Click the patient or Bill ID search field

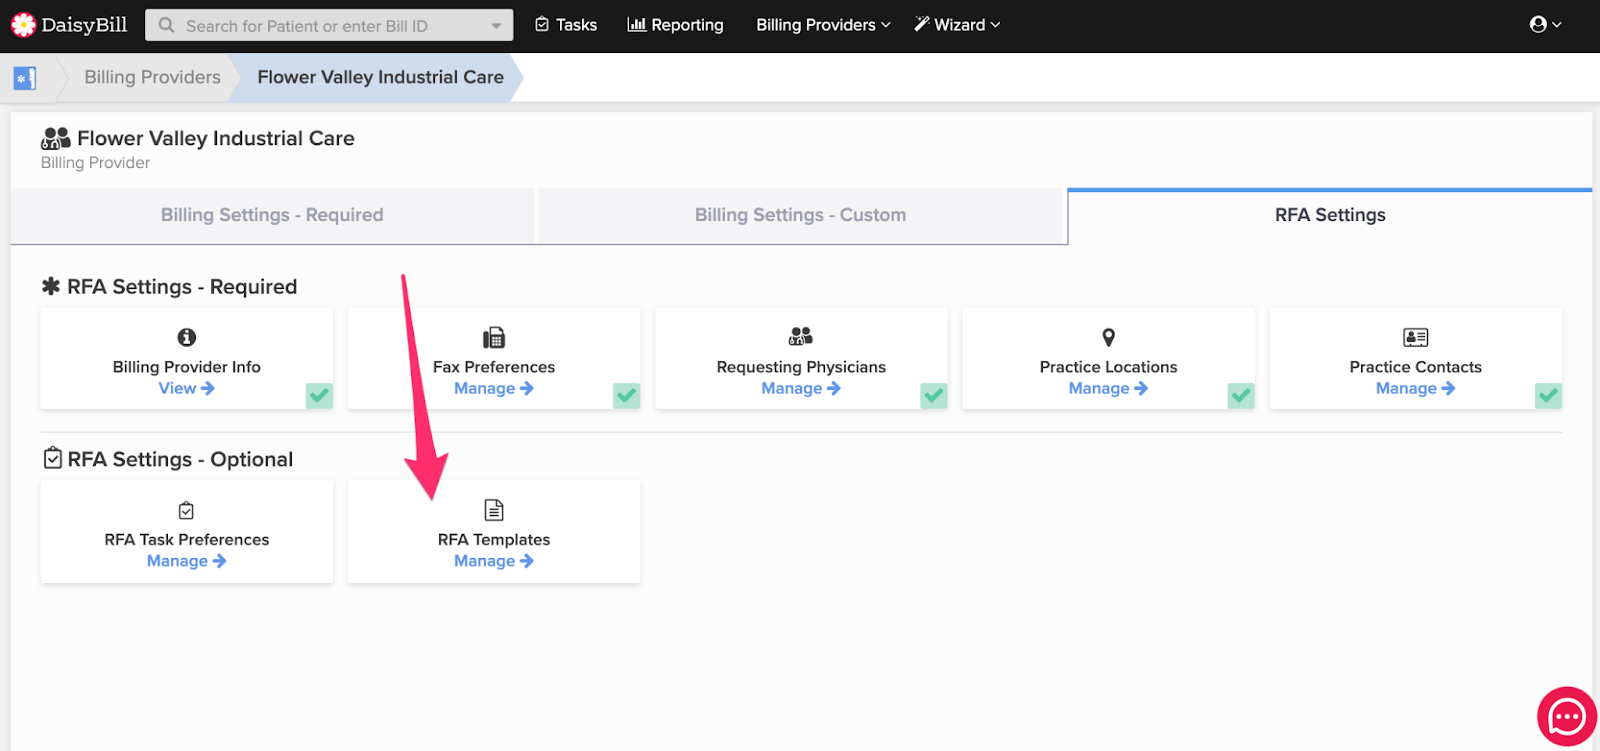[329, 25]
